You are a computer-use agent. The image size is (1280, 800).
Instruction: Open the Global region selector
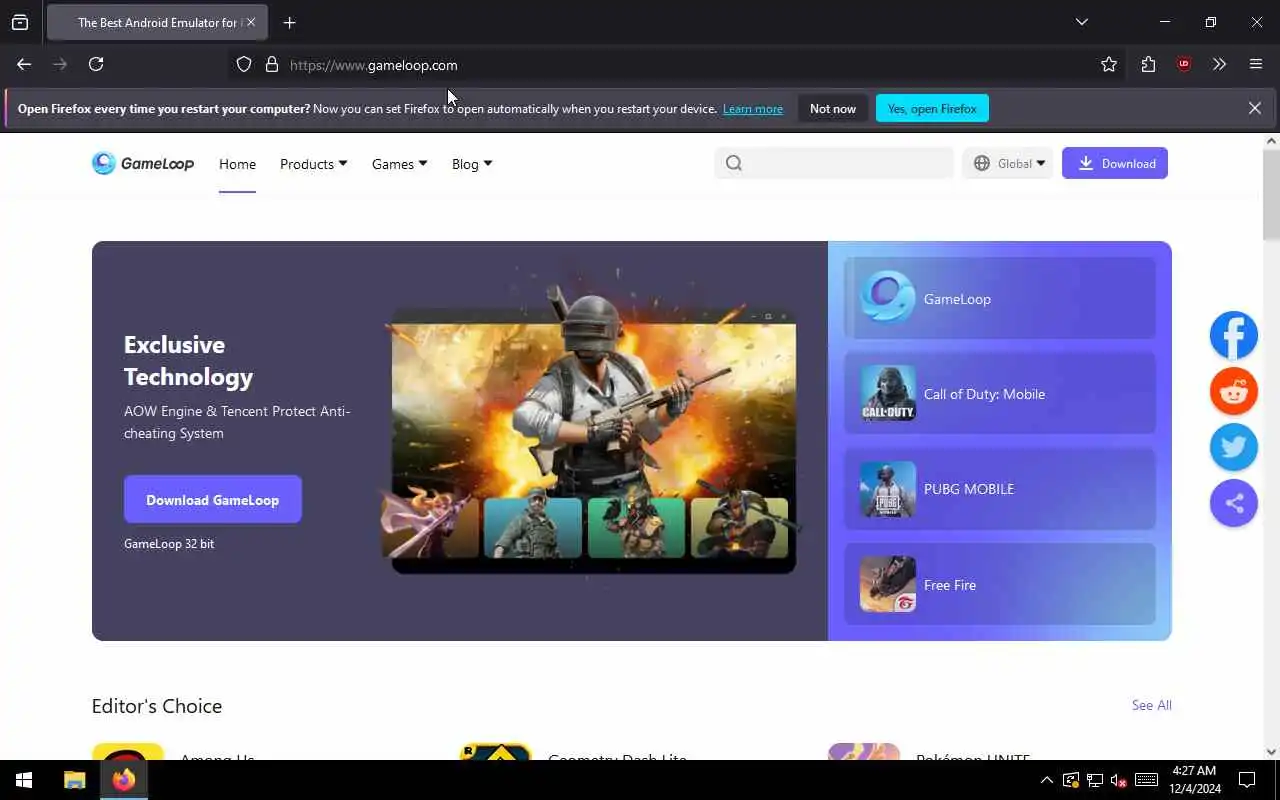[1008, 163]
